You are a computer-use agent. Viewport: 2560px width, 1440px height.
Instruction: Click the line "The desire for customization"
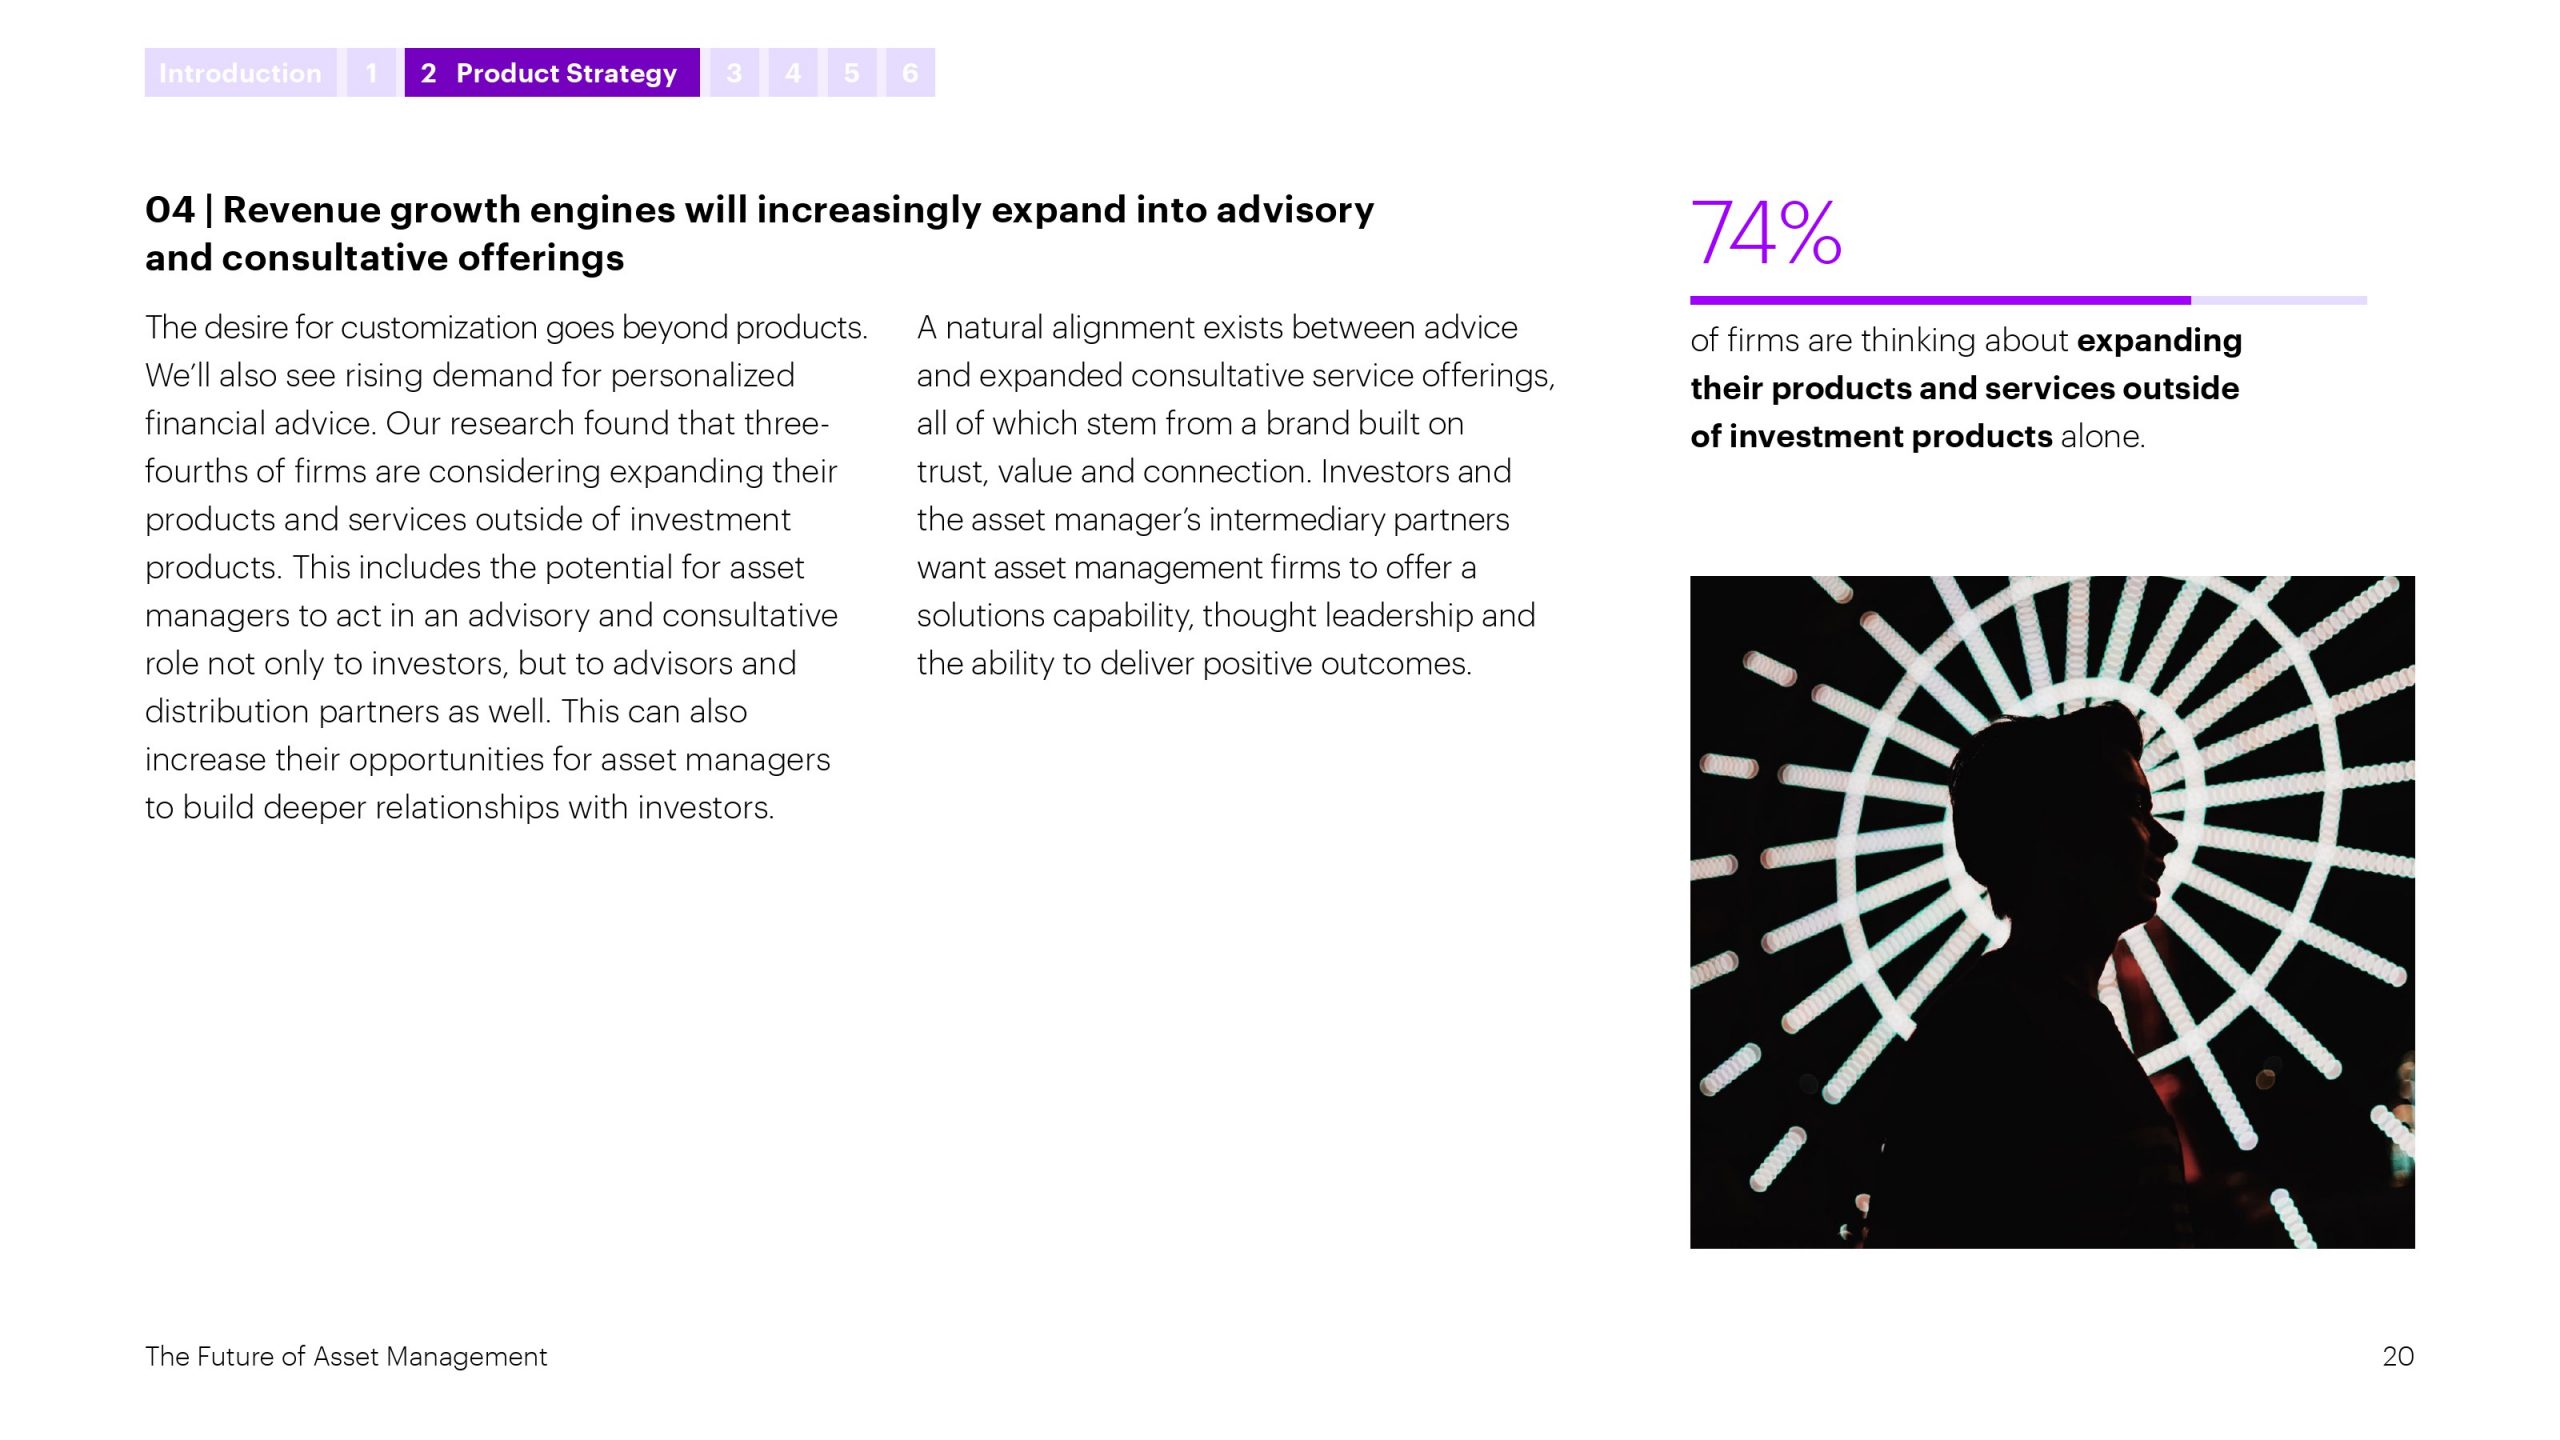click(506, 328)
